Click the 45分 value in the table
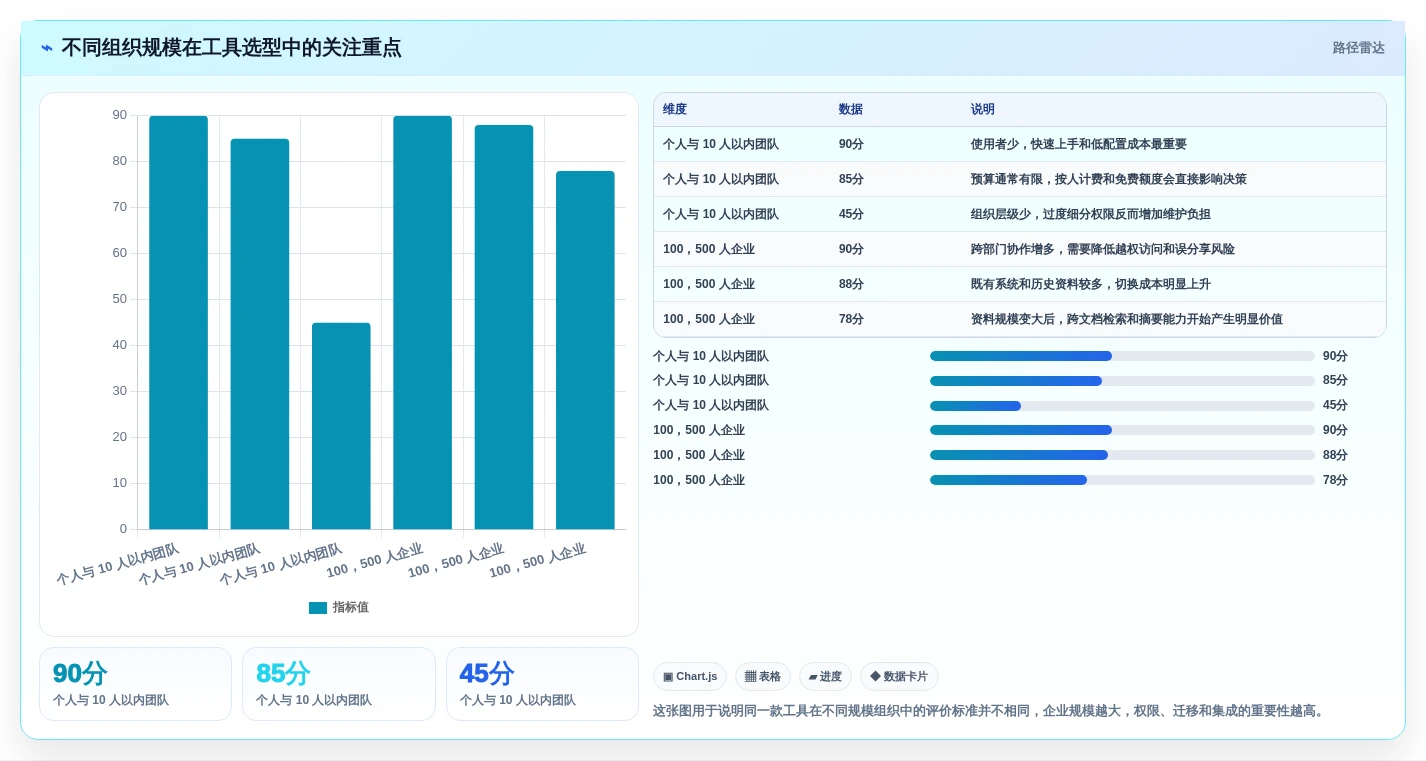Image resolution: width=1426 pixels, height=761 pixels. (x=851, y=214)
